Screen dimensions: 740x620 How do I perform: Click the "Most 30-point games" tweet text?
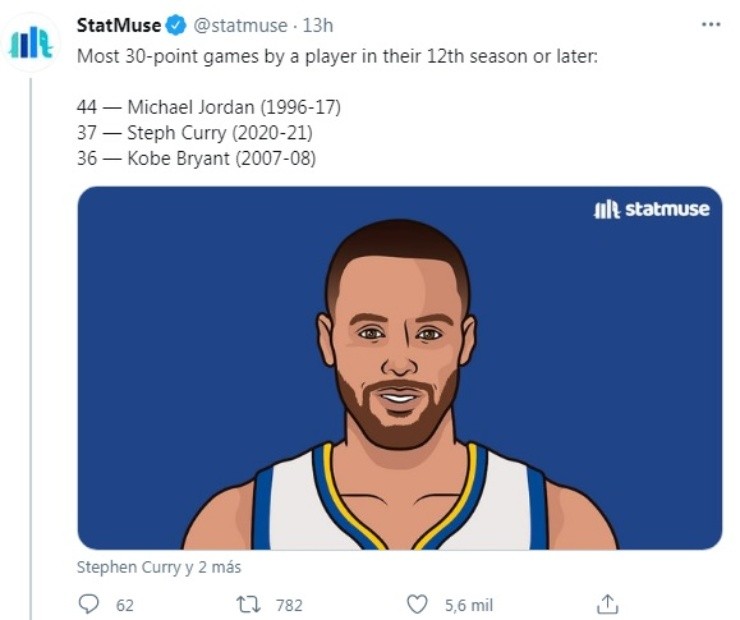(x=337, y=55)
